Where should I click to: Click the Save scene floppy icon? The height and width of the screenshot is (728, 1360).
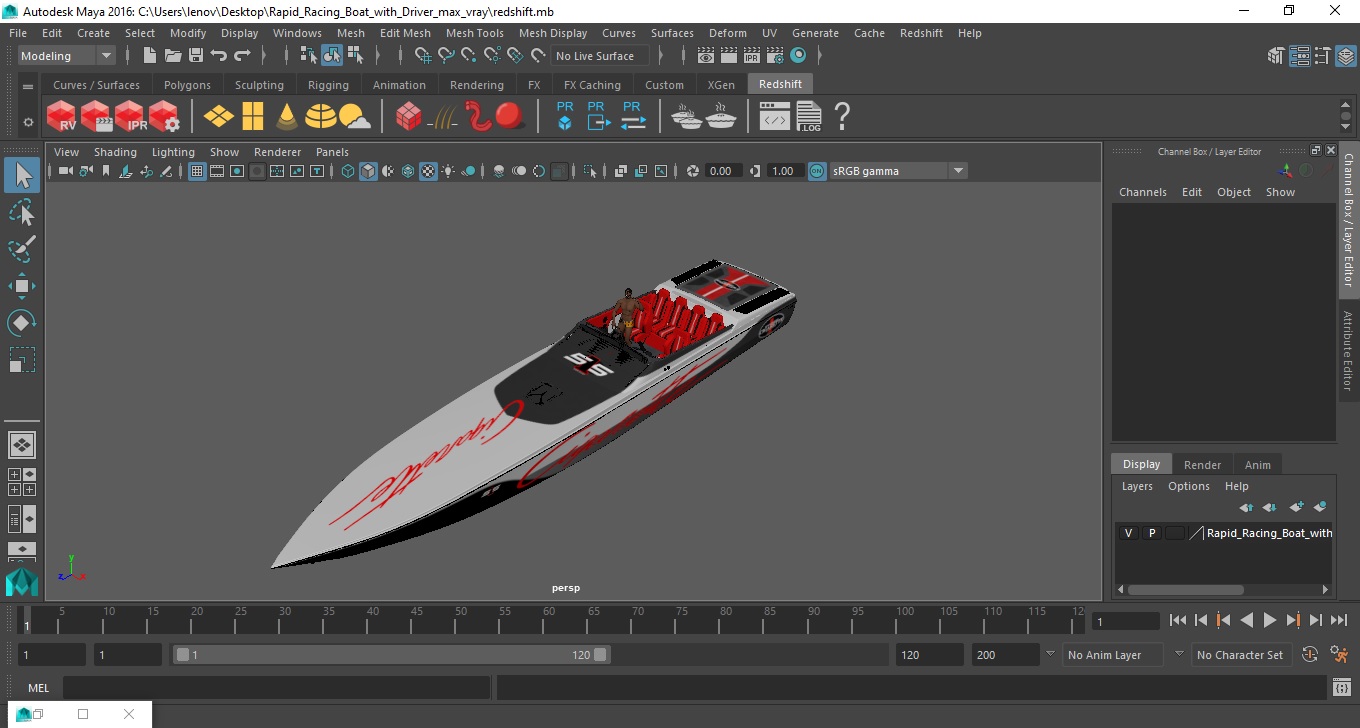point(196,56)
